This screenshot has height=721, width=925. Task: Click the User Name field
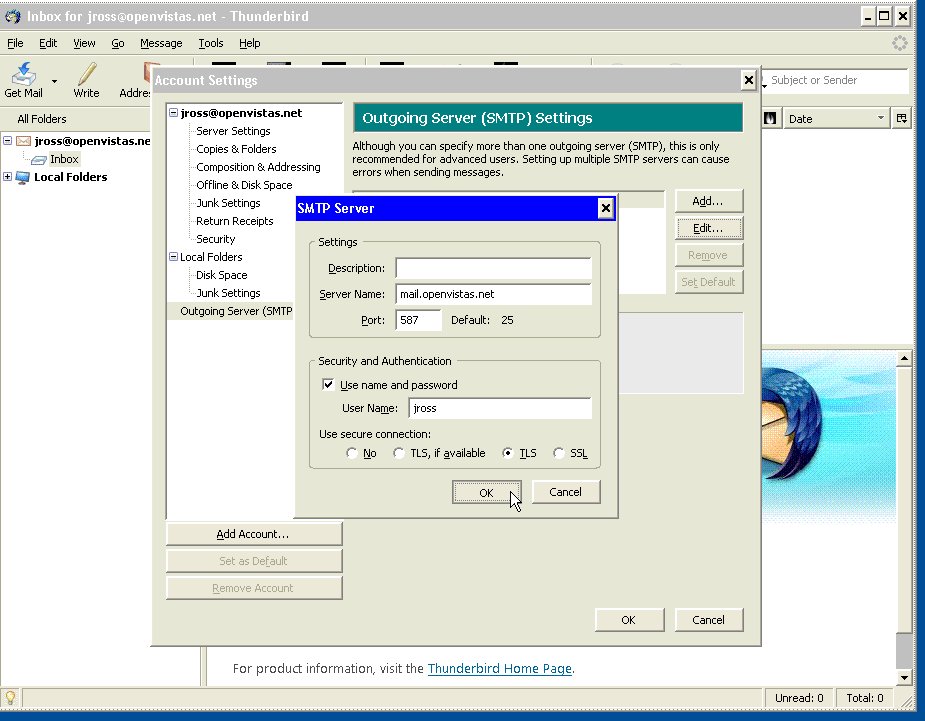(500, 408)
